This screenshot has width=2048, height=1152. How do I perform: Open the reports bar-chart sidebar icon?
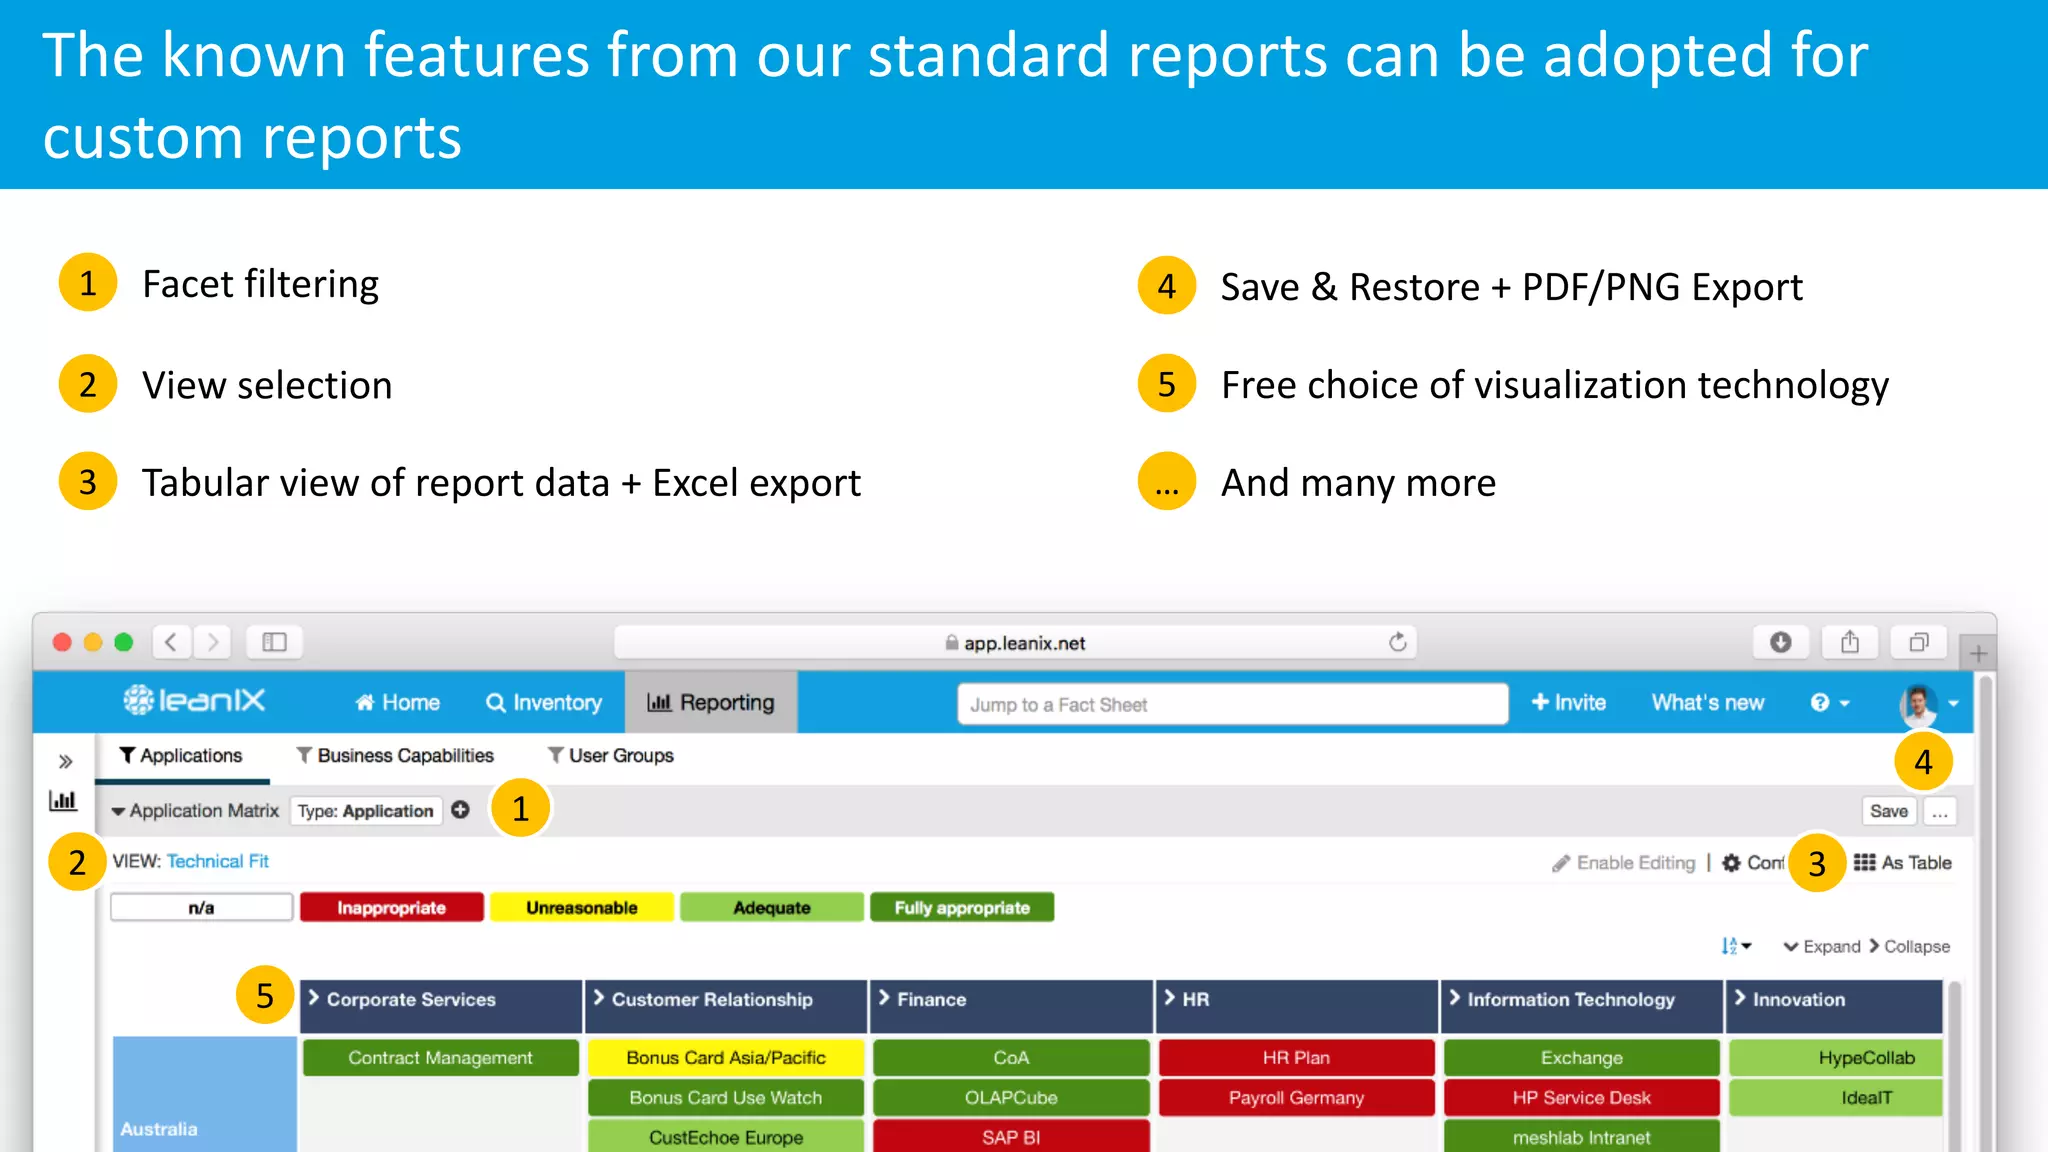pyautogui.click(x=63, y=801)
